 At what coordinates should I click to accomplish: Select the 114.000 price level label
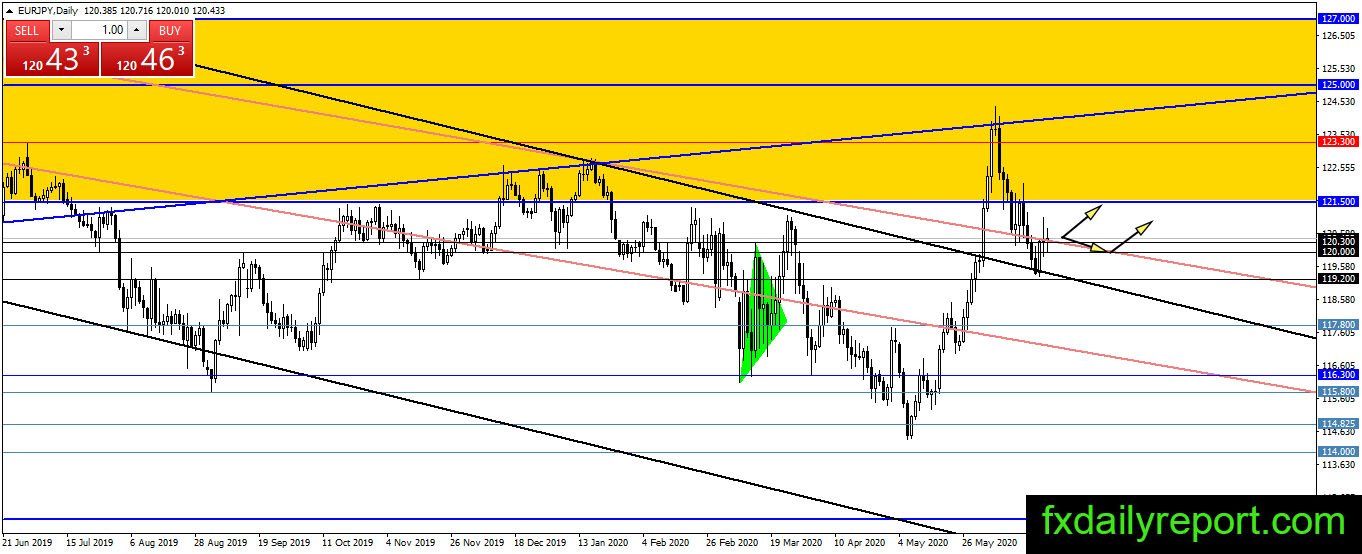click(x=1338, y=451)
